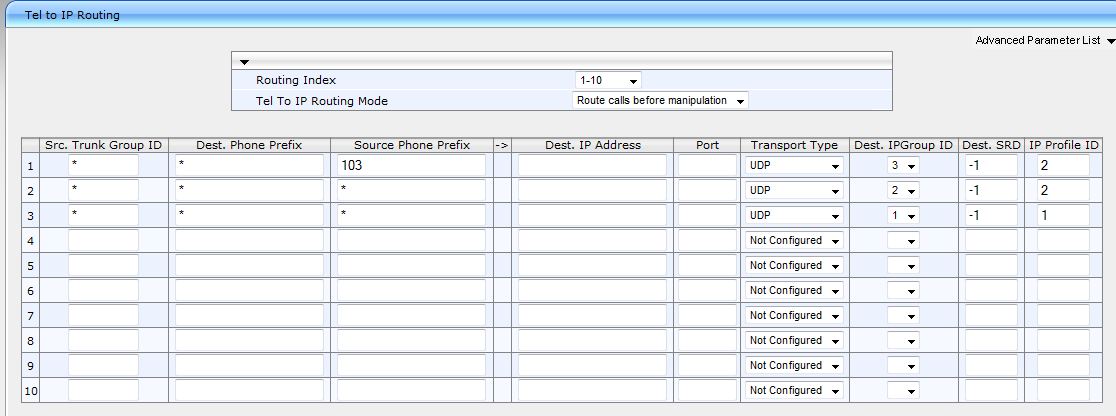Open Tel To IP Routing Mode dropdown
This screenshot has width=1116, height=416.
tap(661, 101)
